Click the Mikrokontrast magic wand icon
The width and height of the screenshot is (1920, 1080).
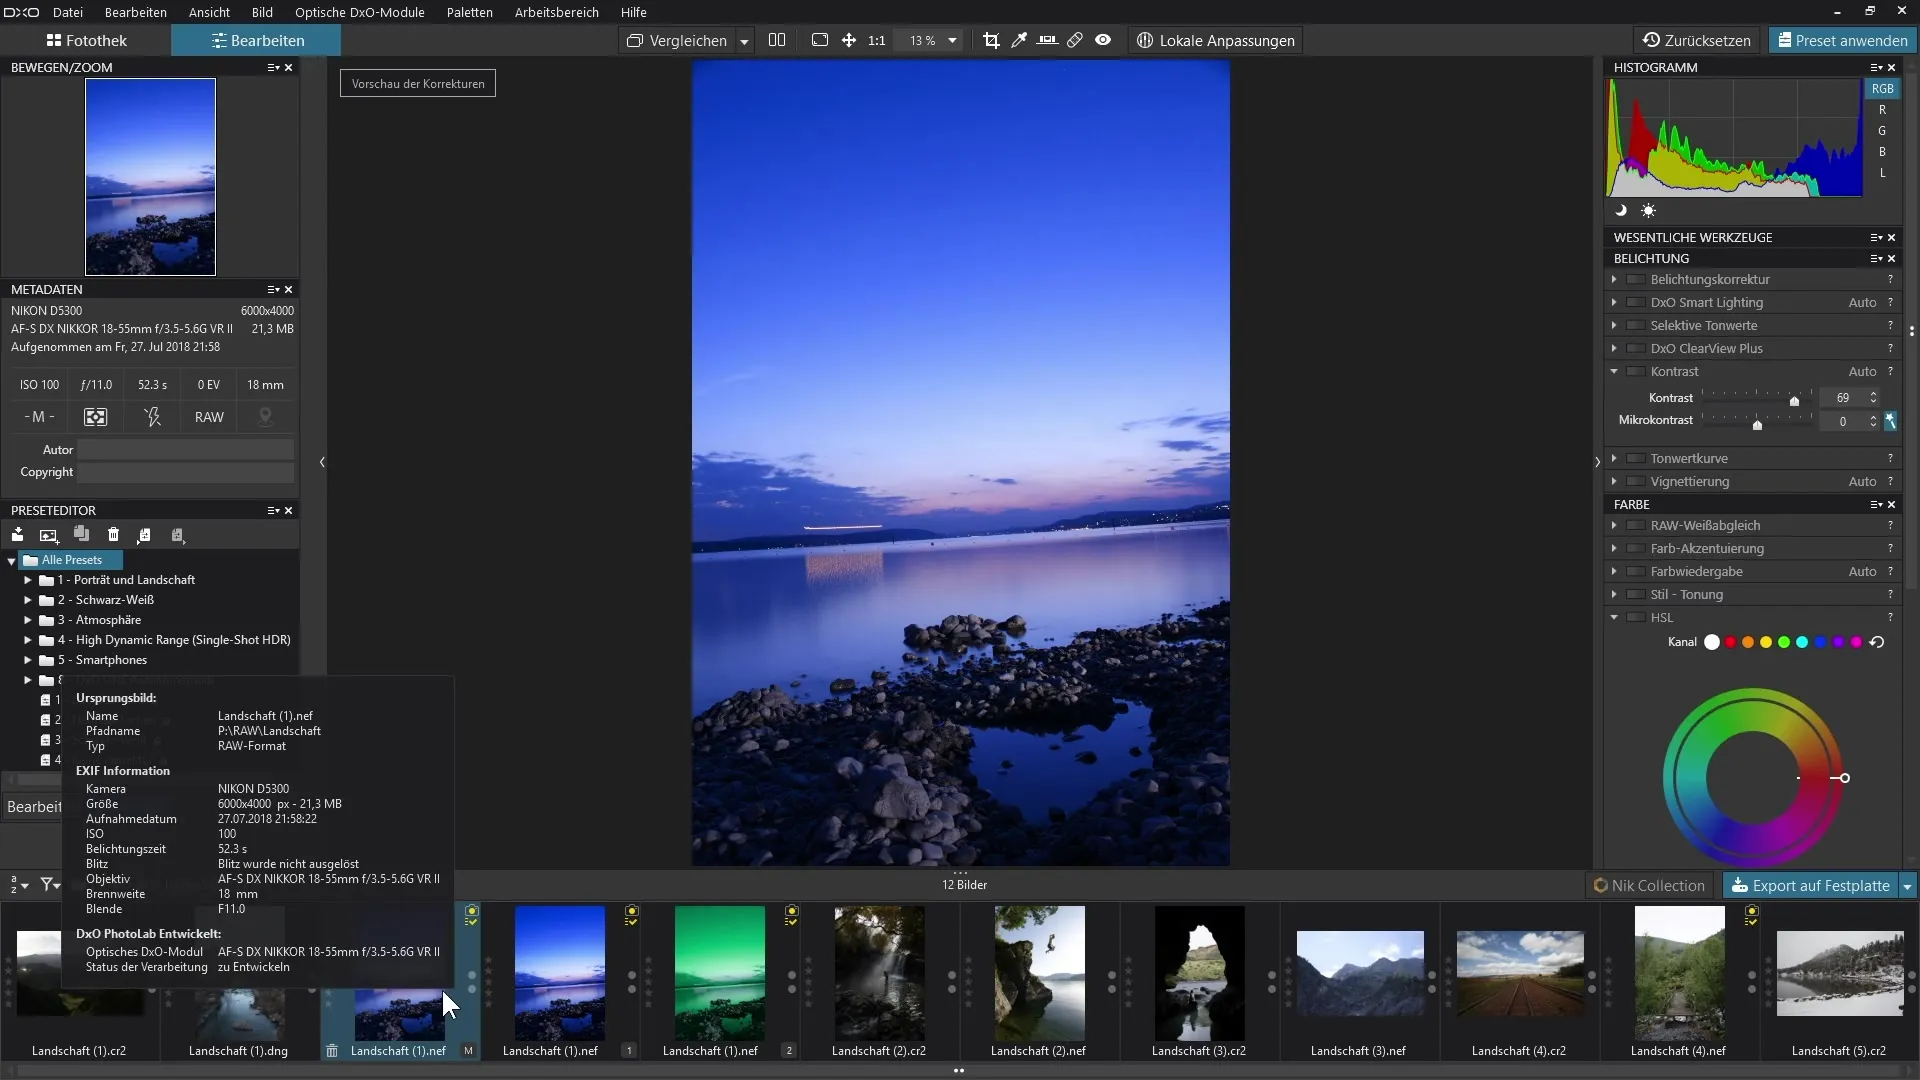pos(1890,421)
